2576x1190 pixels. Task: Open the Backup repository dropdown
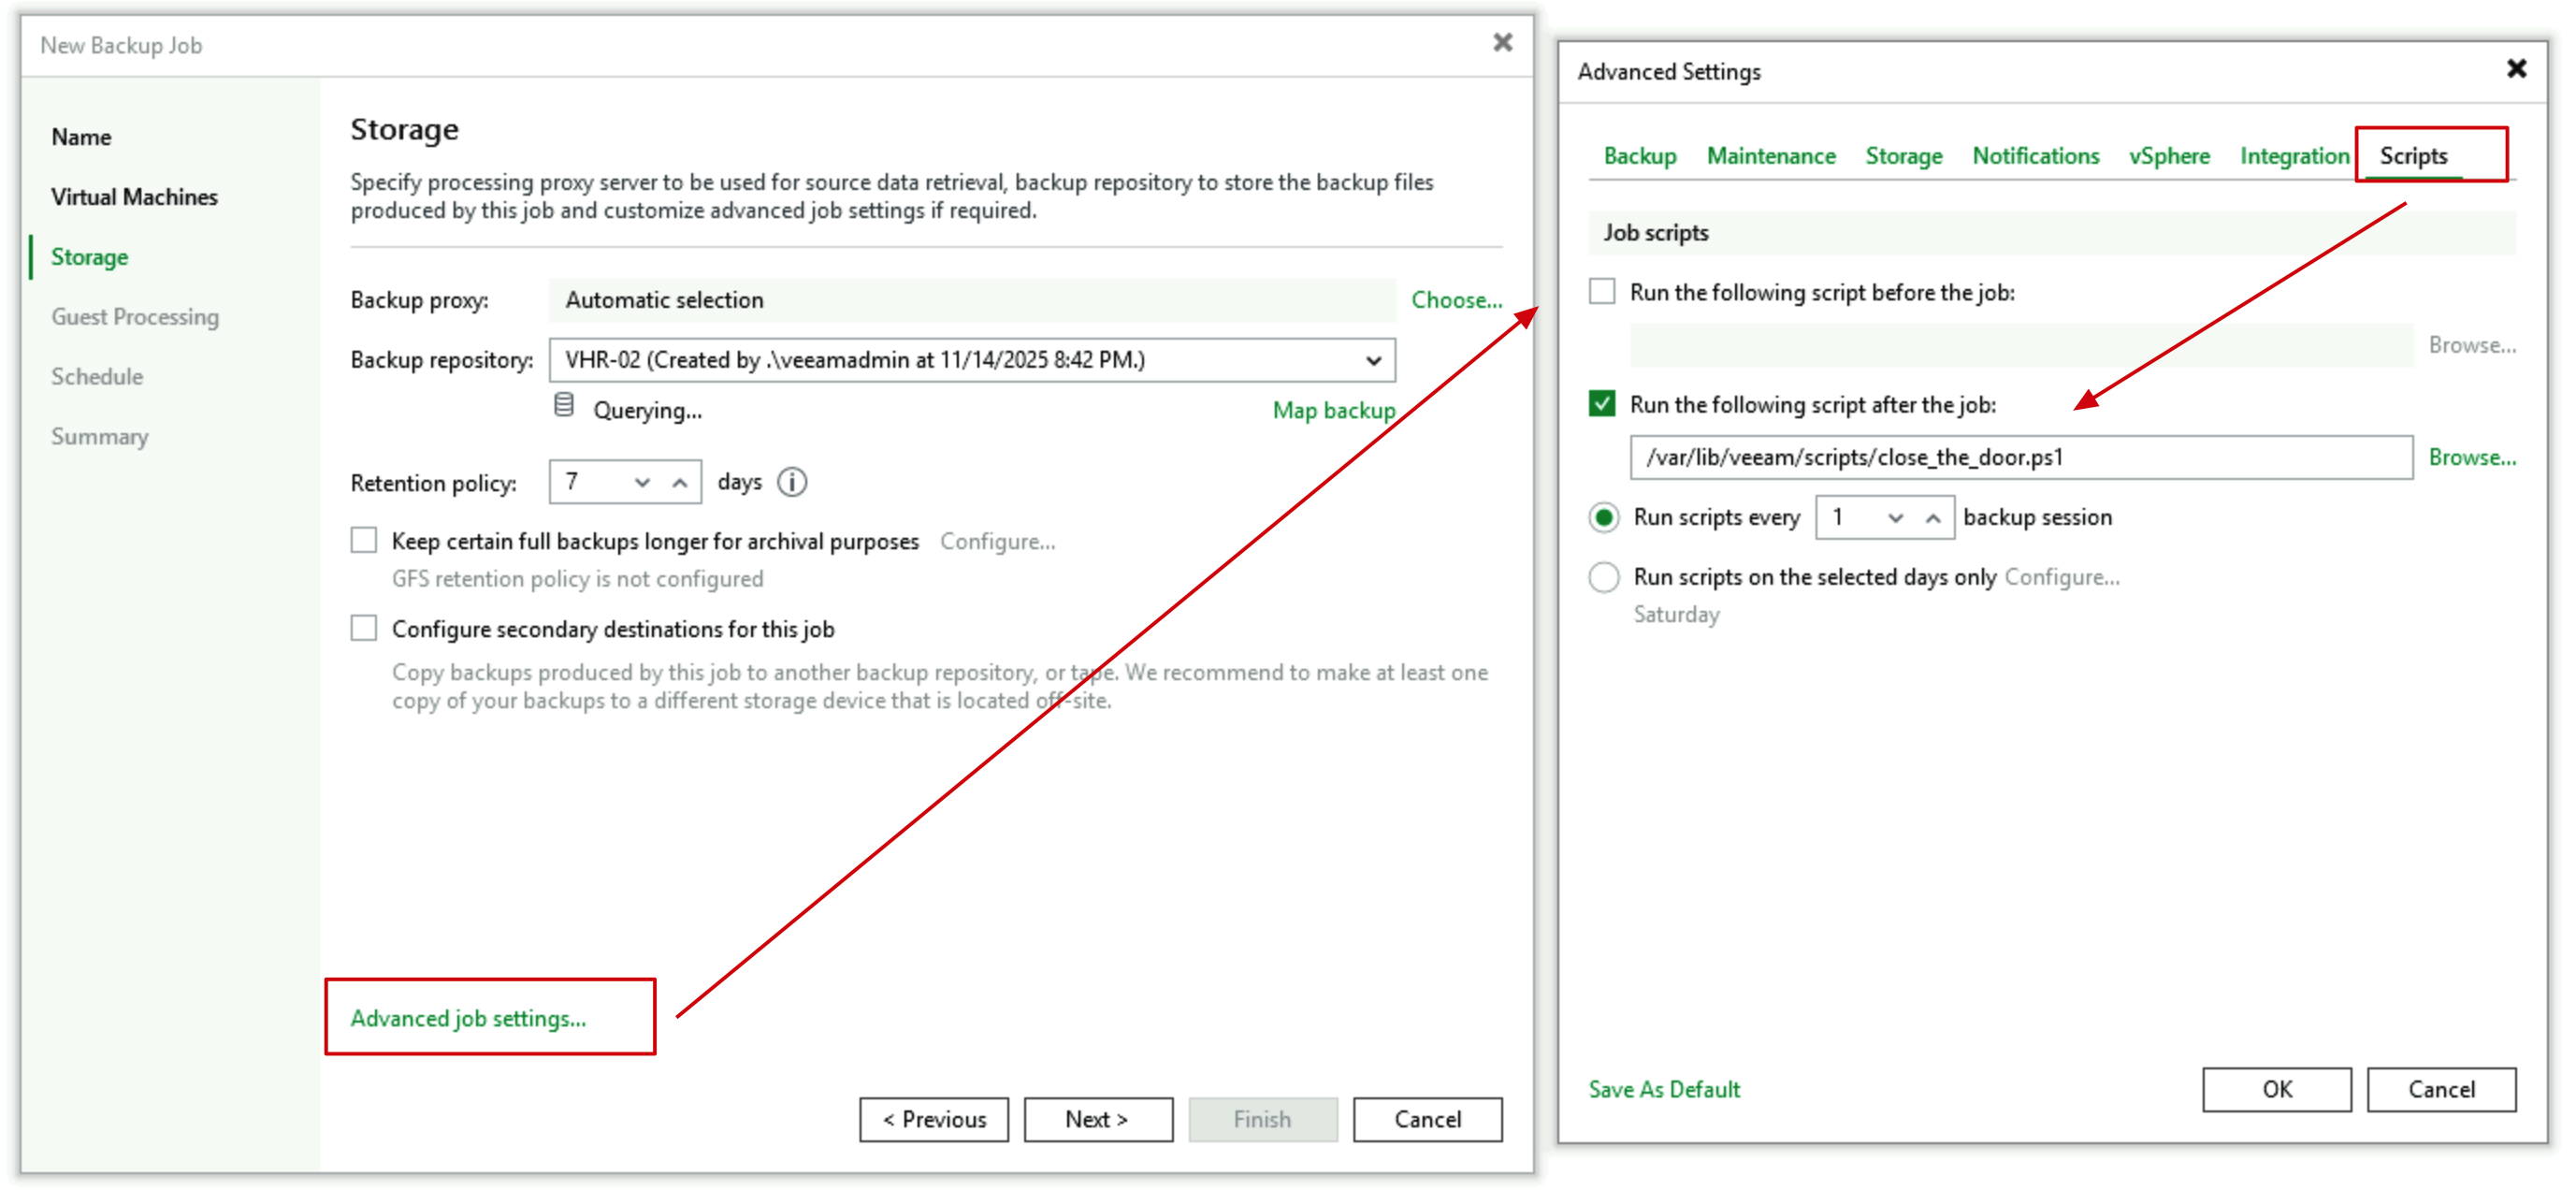pyautogui.click(x=1373, y=360)
